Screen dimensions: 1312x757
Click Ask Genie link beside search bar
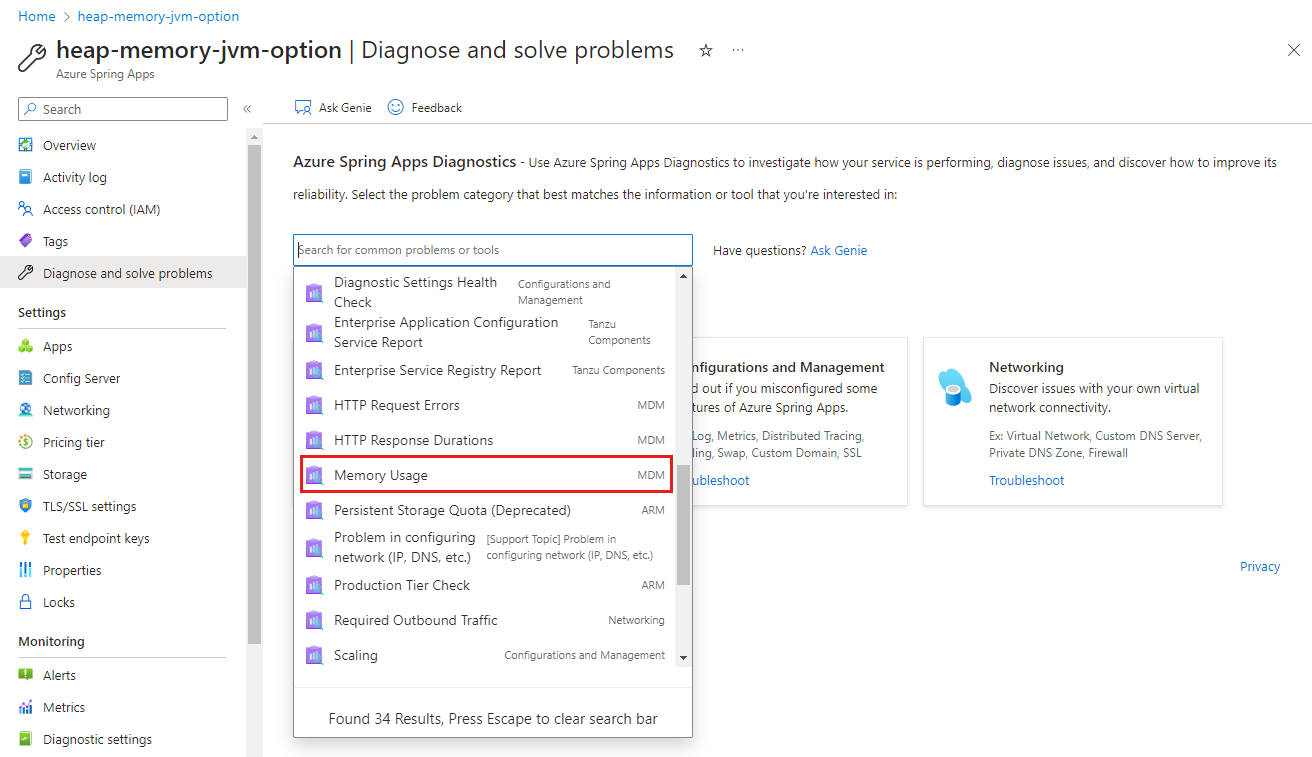[839, 250]
